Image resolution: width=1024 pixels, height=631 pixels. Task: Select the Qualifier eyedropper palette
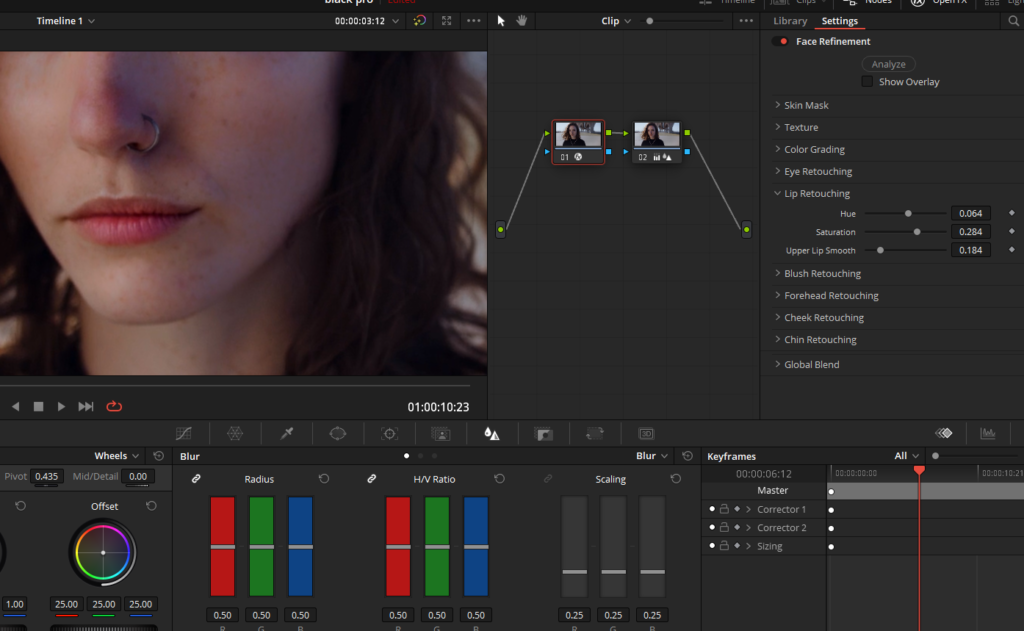(x=287, y=434)
